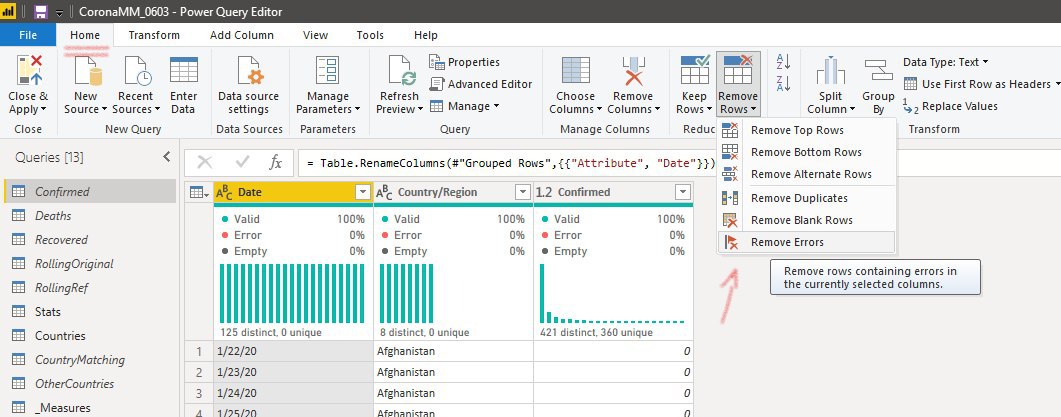This screenshot has width=1061, height=417.
Task: Click the Remove Columns icon
Action: [x=633, y=70]
